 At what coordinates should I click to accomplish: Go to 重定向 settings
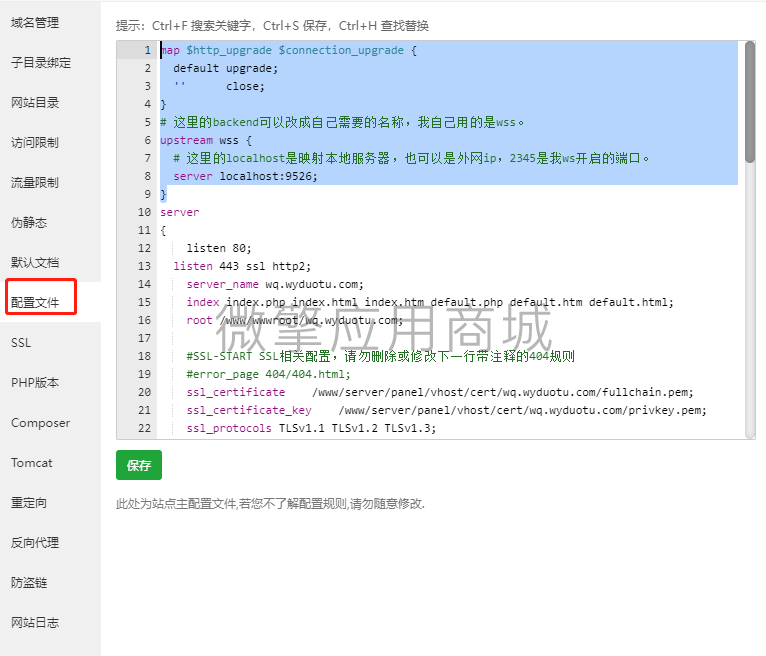pos(29,503)
